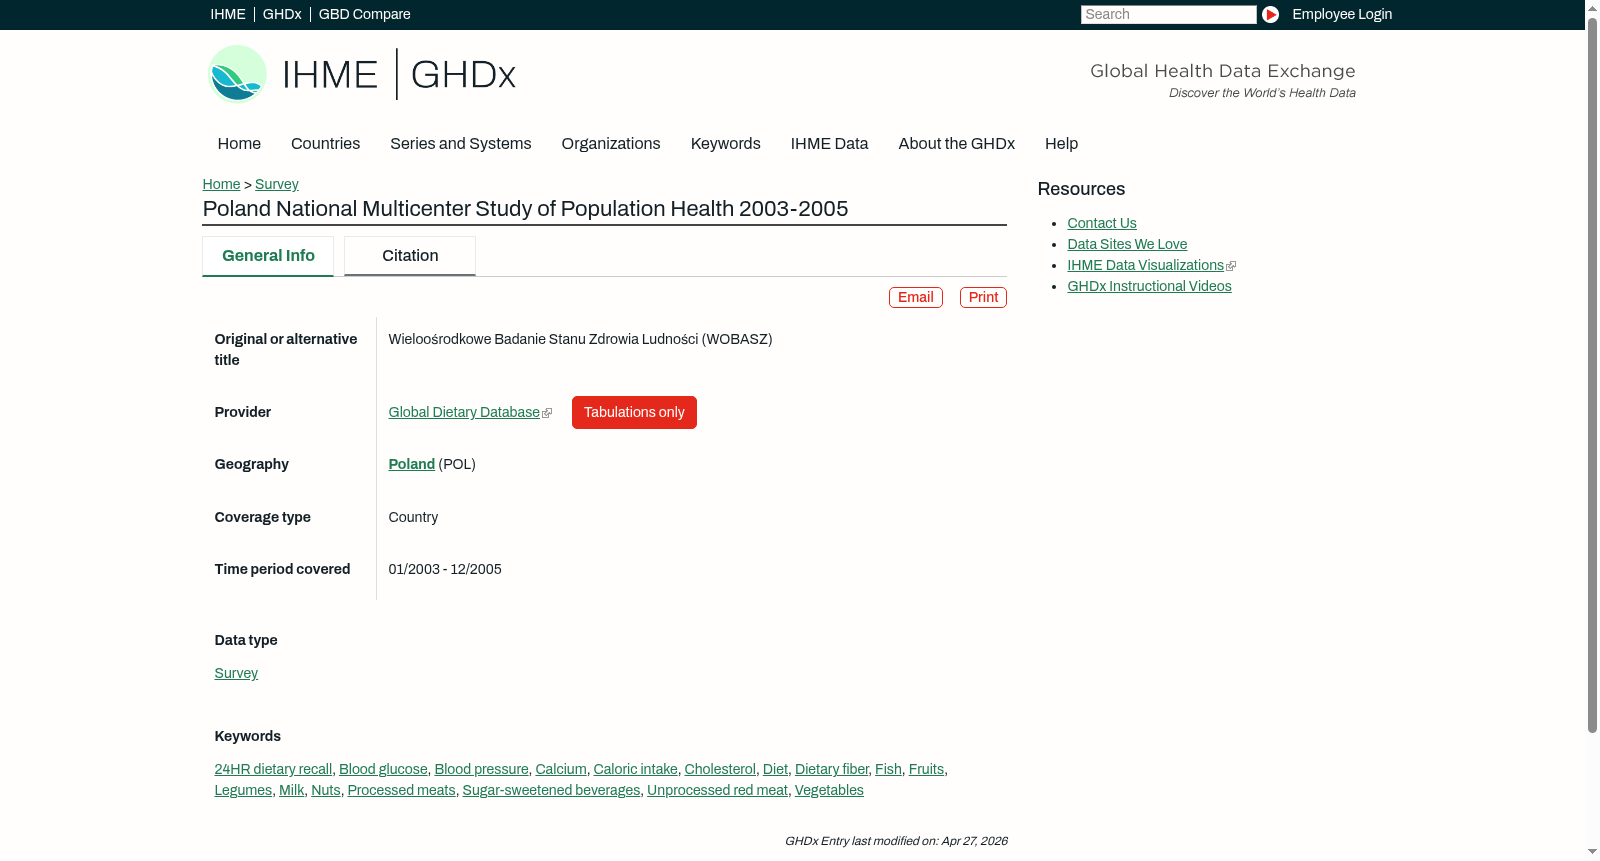Screen dimensions: 1600x861
Task: Click the Email button
Action: tap(916, 298)
